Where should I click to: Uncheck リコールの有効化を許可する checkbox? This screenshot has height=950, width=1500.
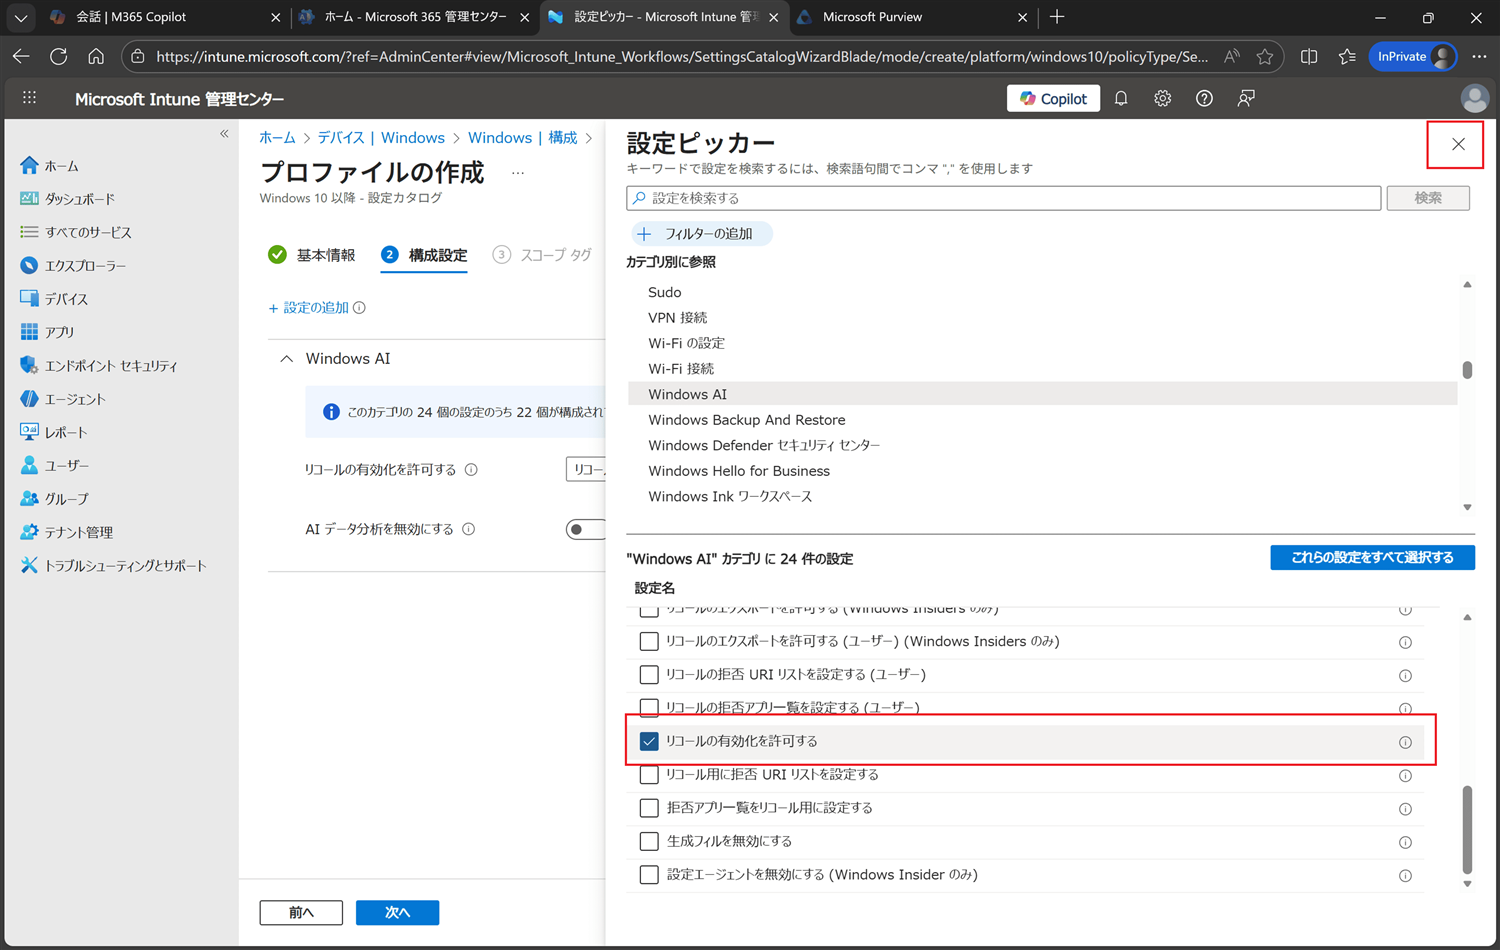point(649,741)
